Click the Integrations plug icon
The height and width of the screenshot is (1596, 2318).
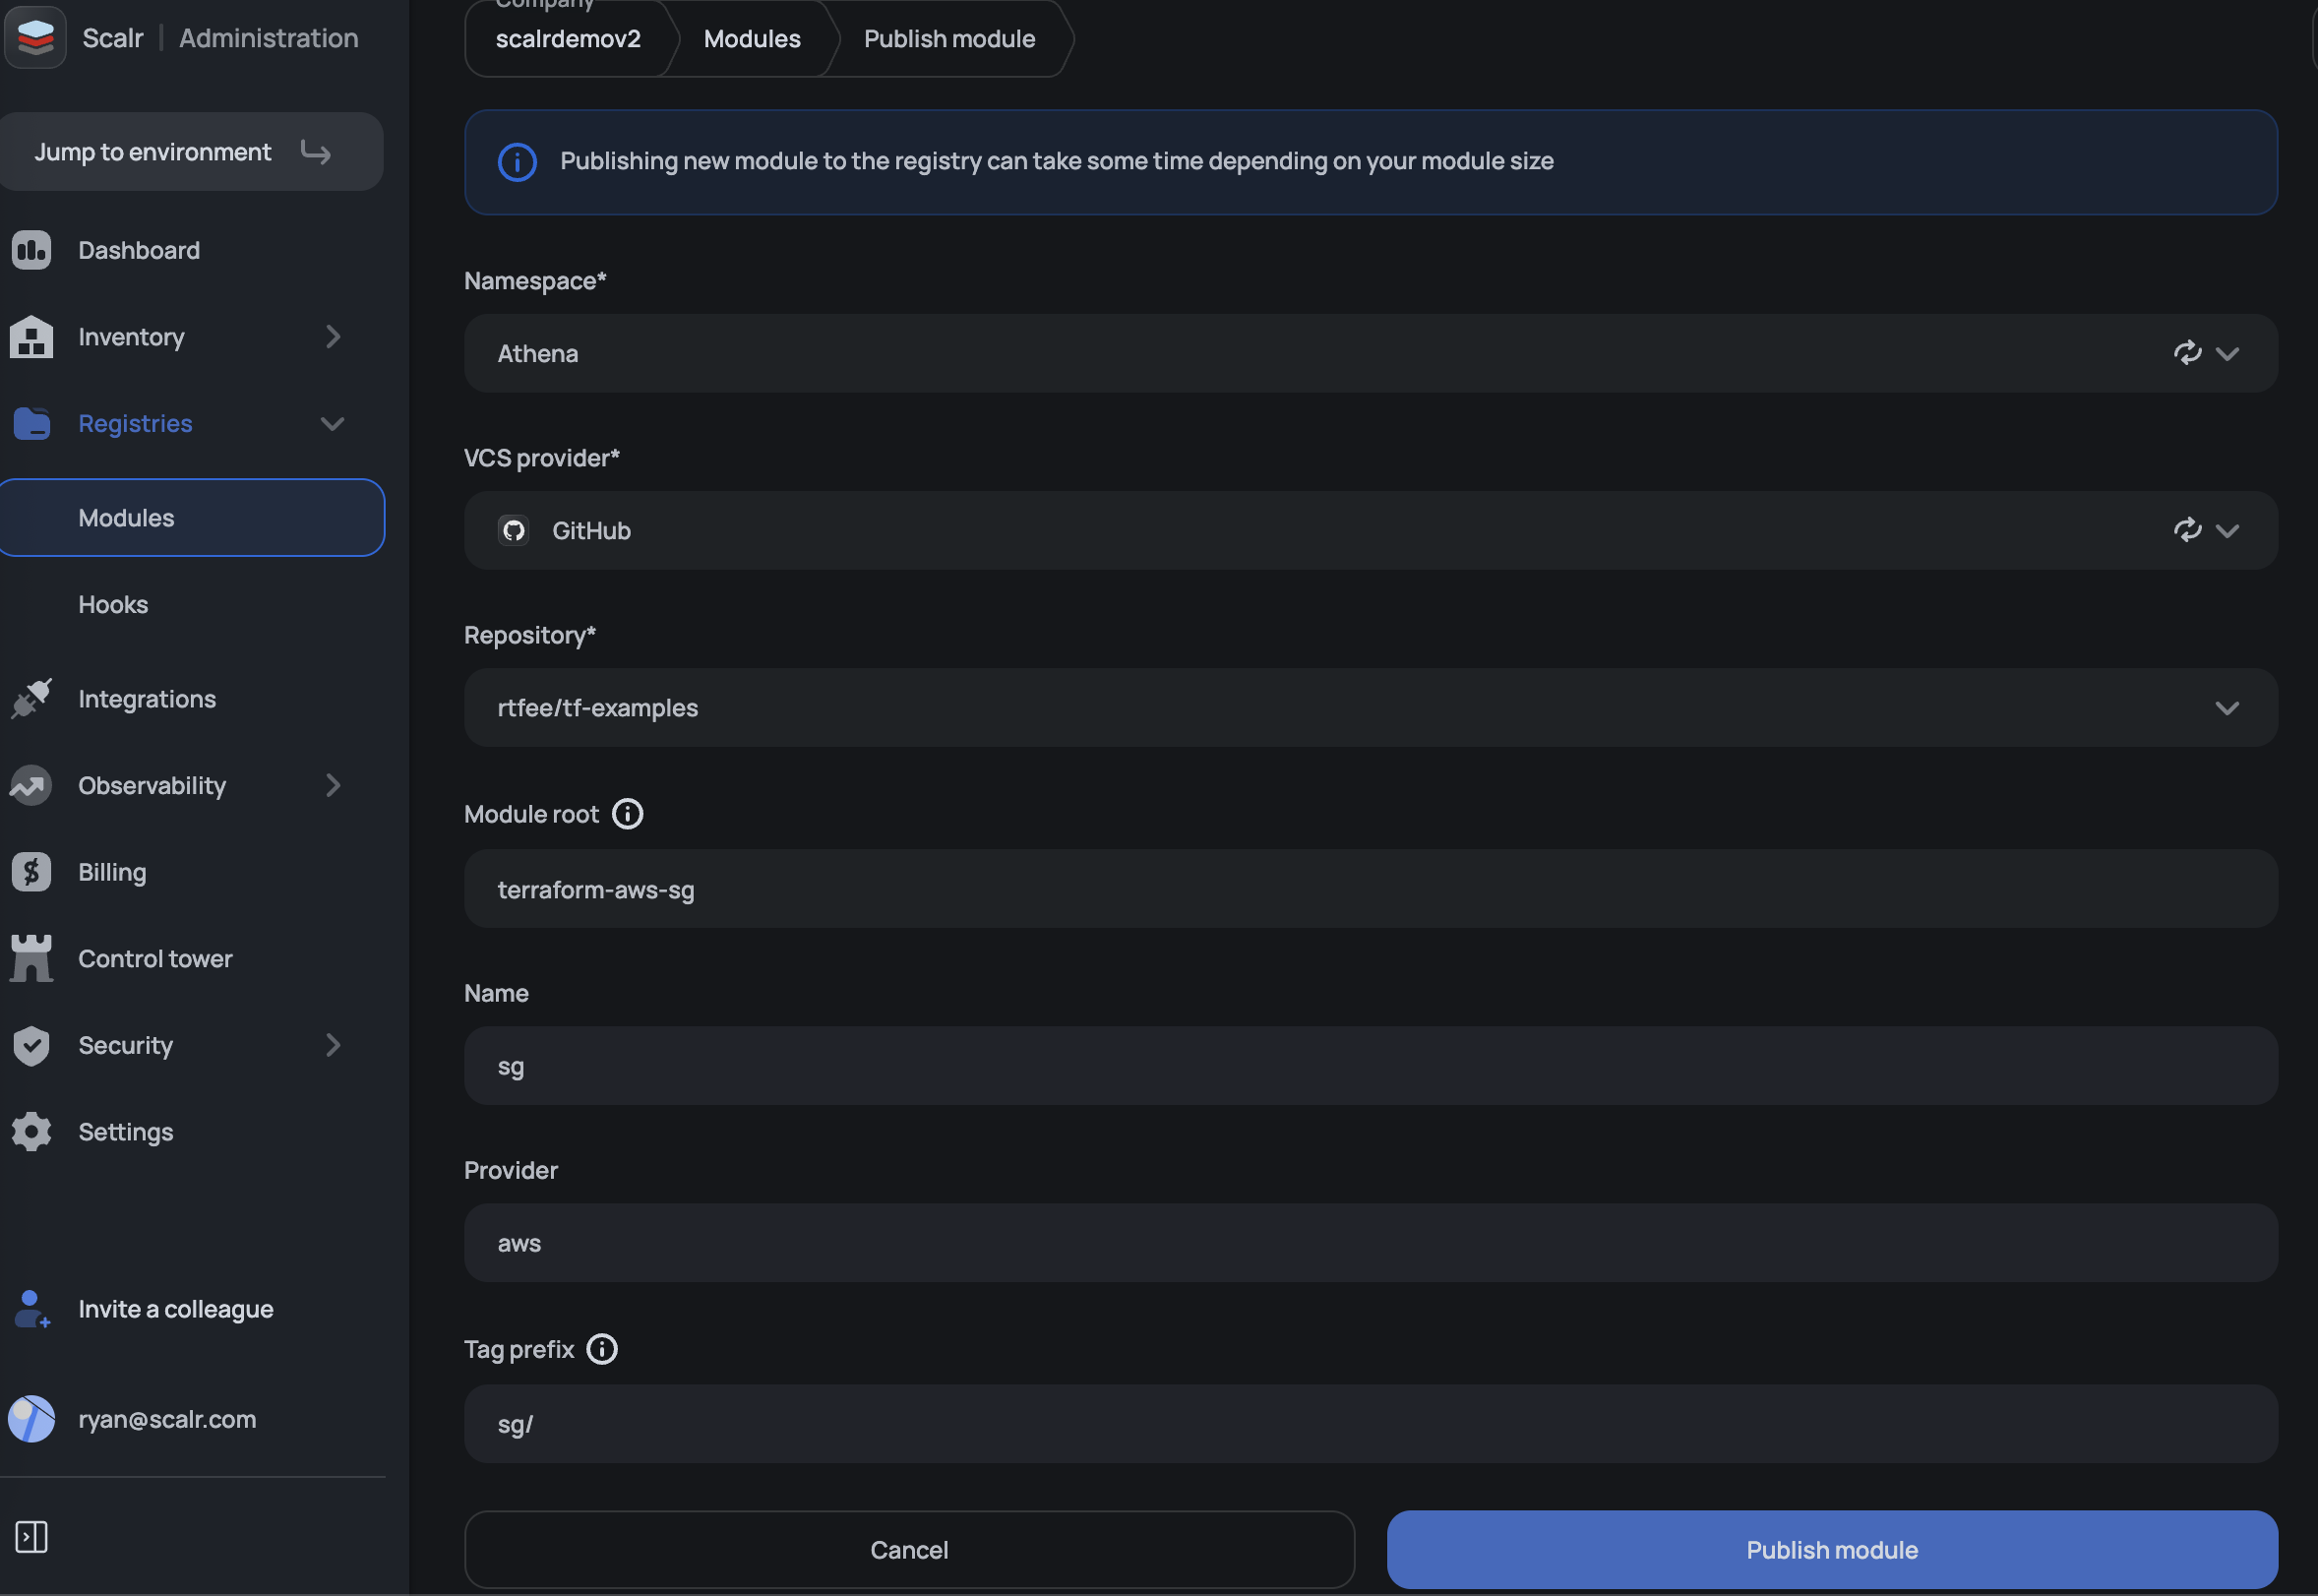(x=31, y=698)
